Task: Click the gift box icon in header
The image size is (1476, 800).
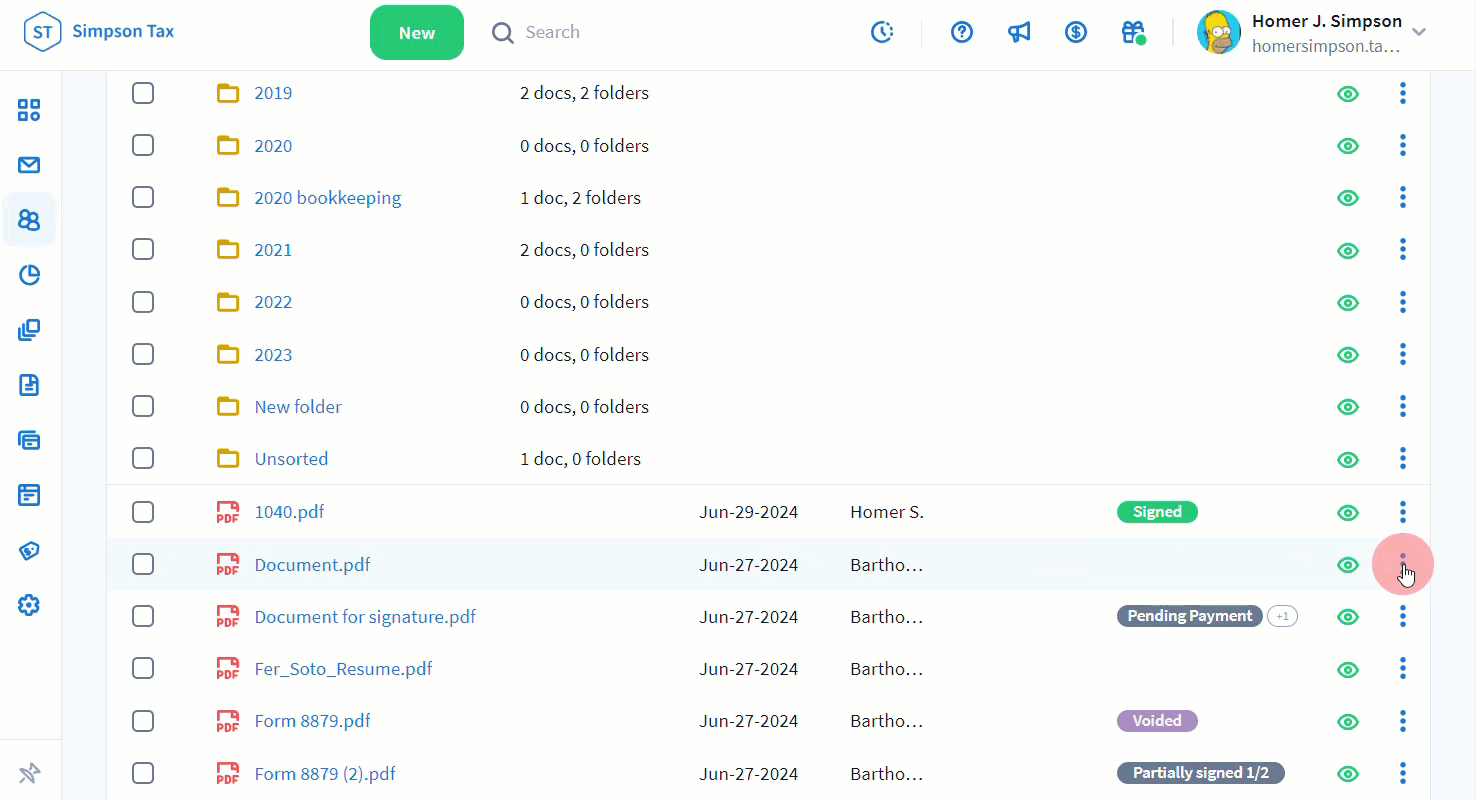Action: [1132, 32]
